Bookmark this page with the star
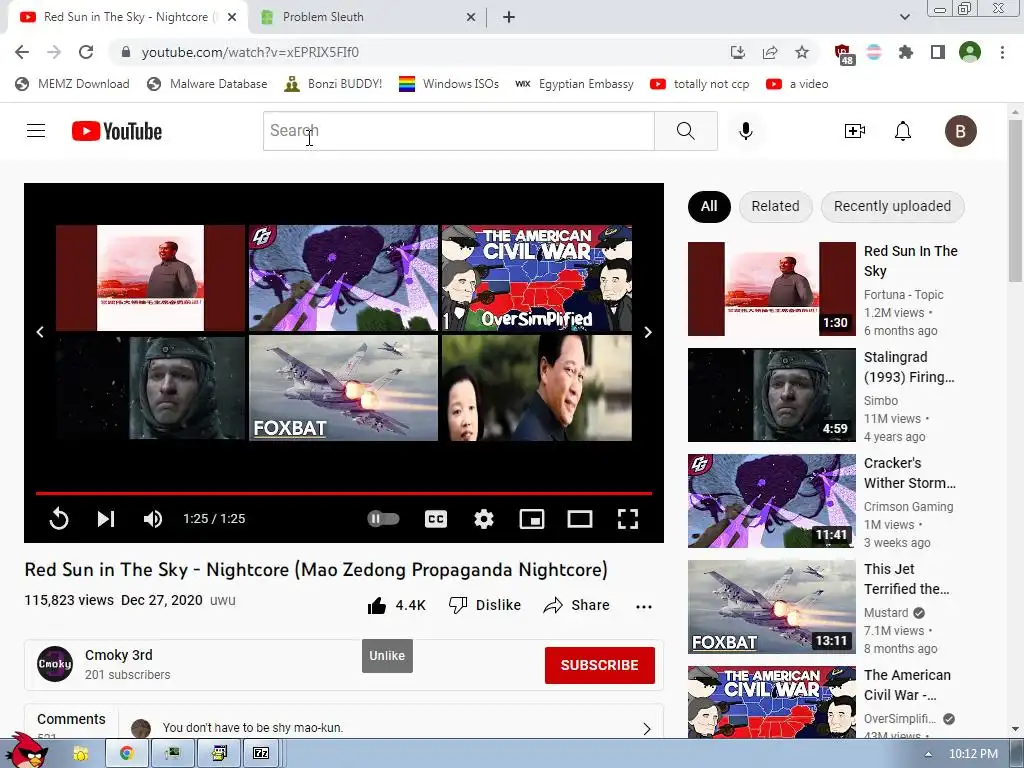 click(802, 52)
